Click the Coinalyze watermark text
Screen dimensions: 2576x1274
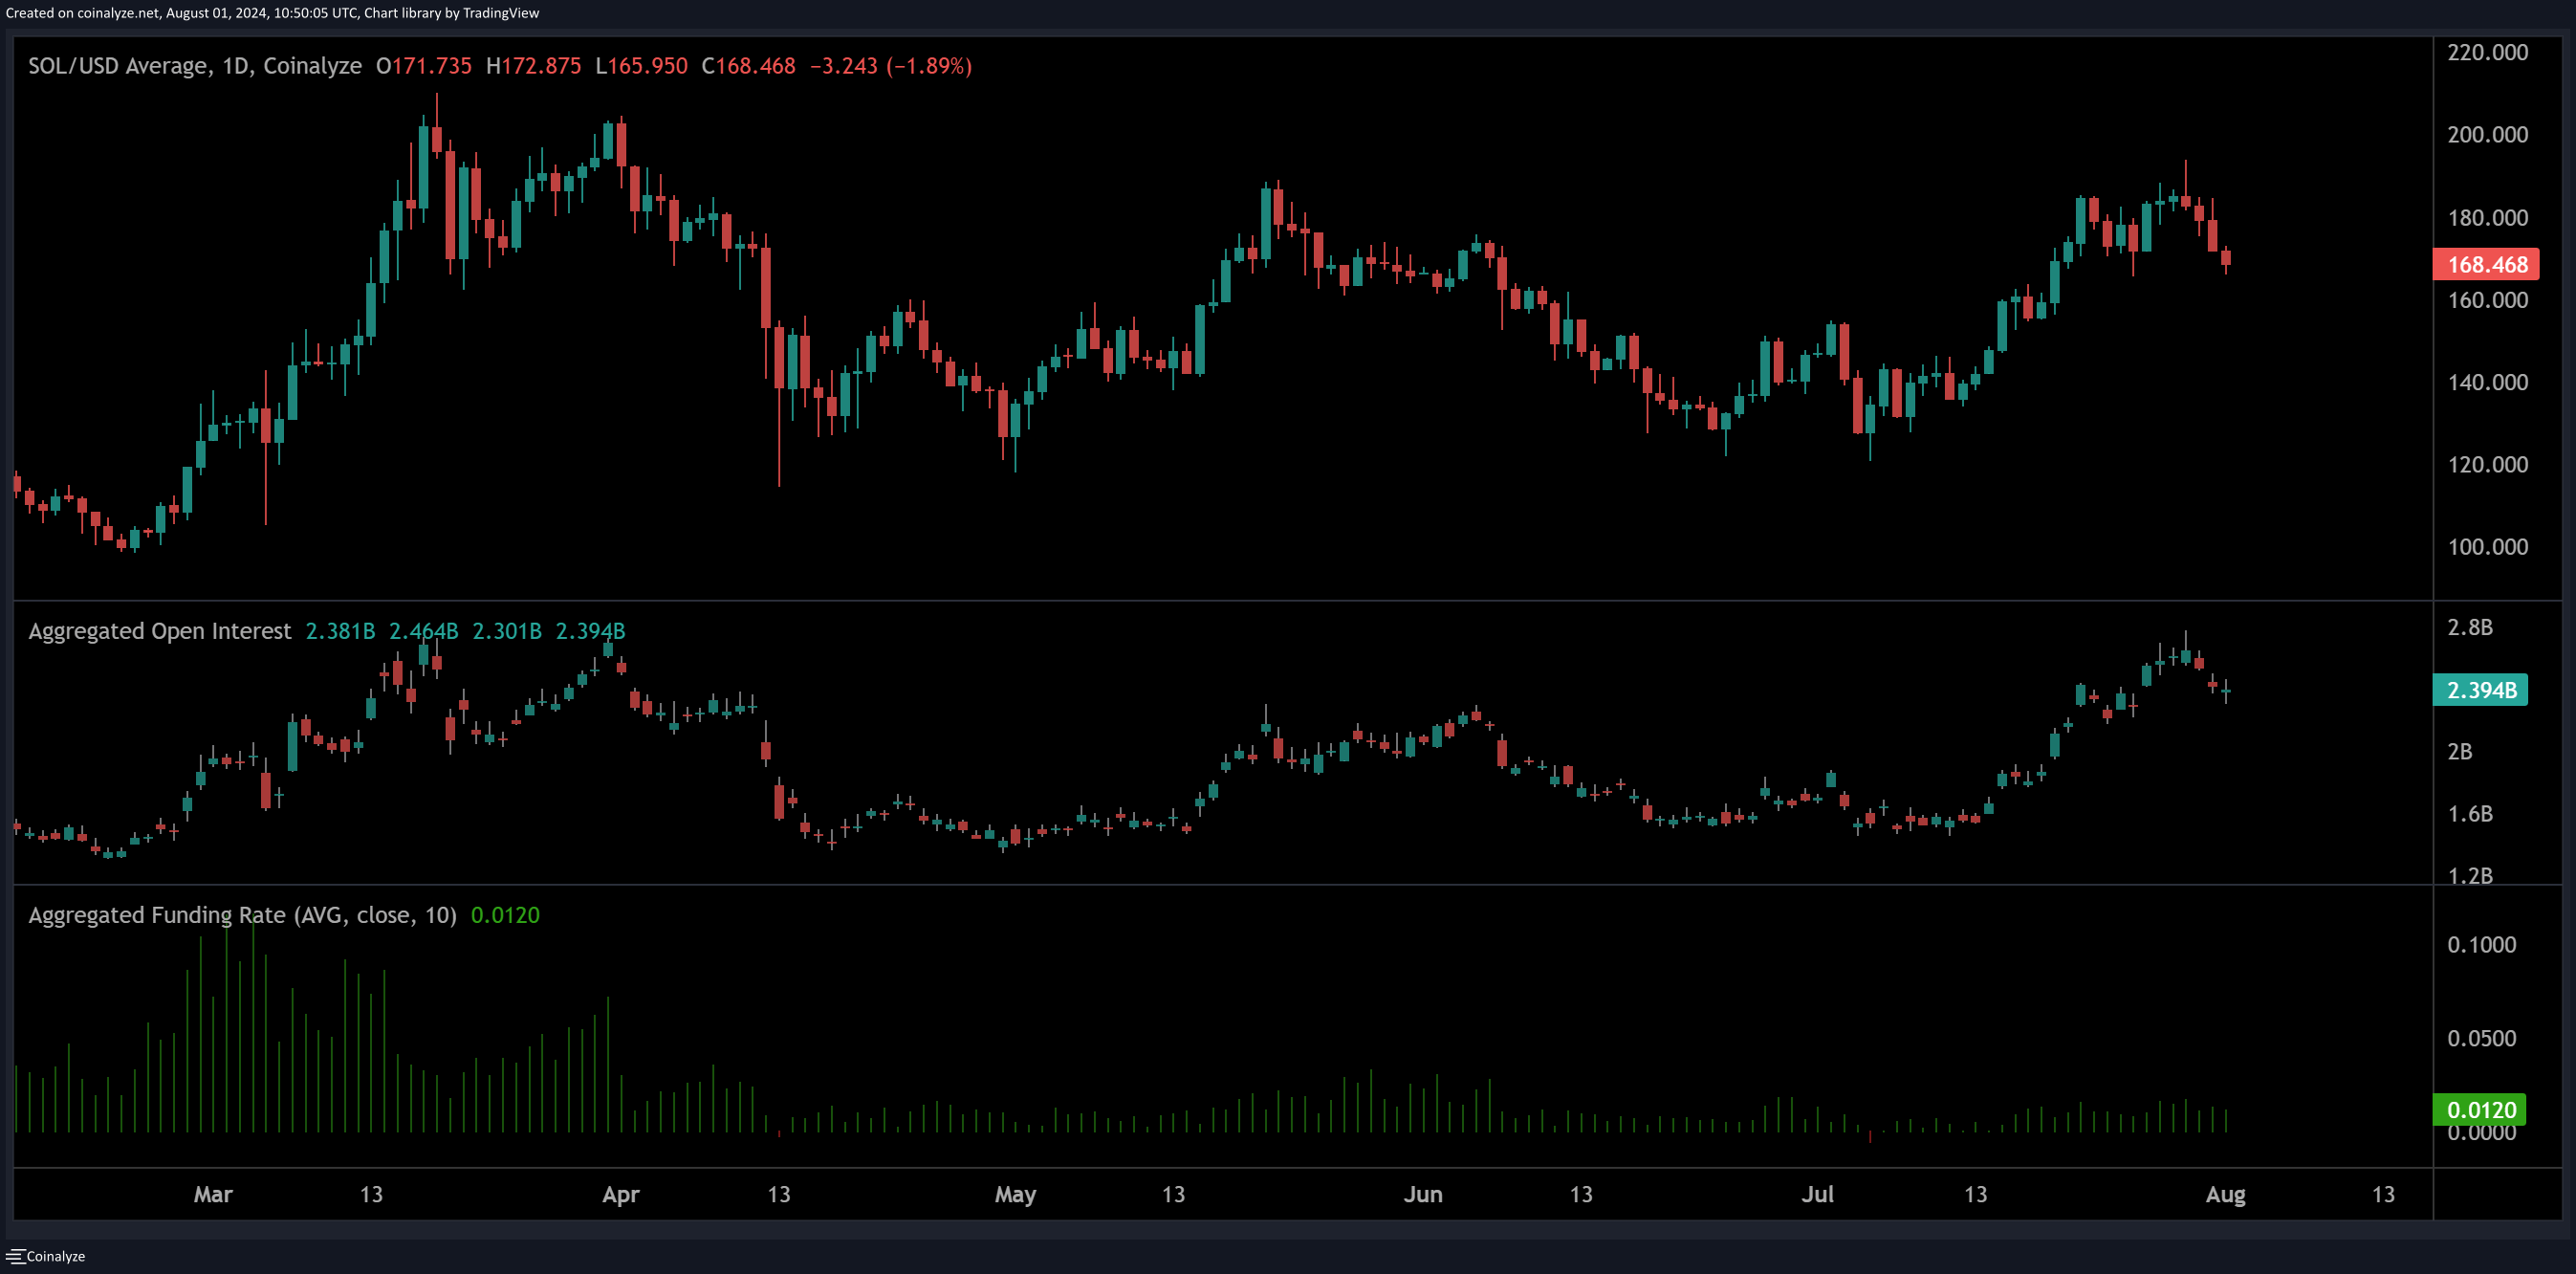[x=56, y=1256]
